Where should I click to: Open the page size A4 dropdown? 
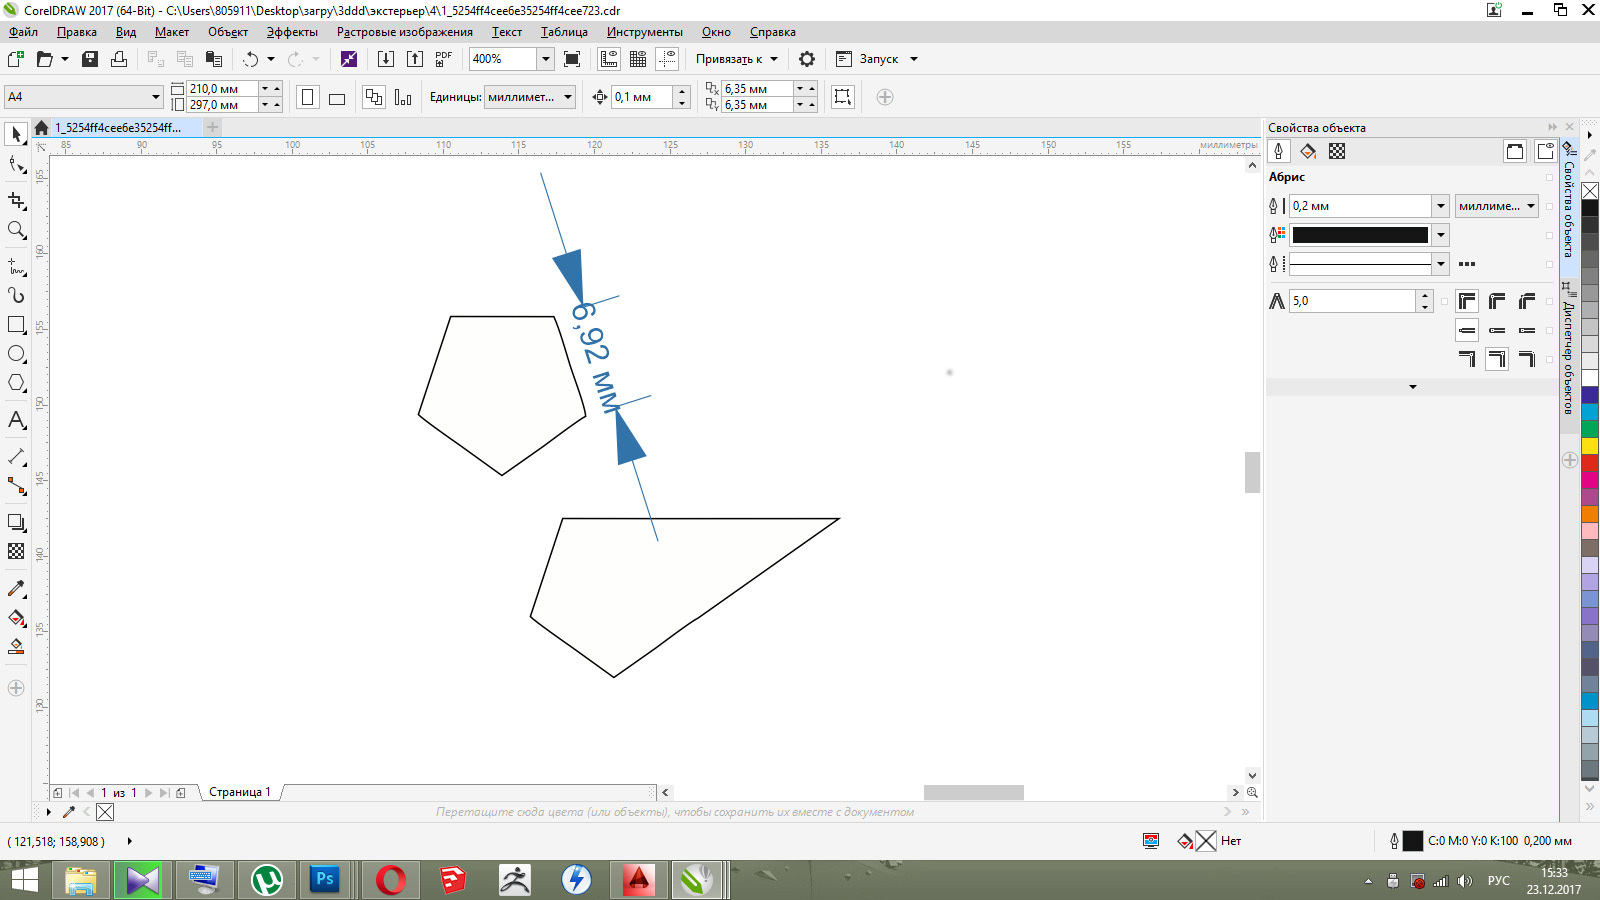pyautogui.click(x=156, y=97)
